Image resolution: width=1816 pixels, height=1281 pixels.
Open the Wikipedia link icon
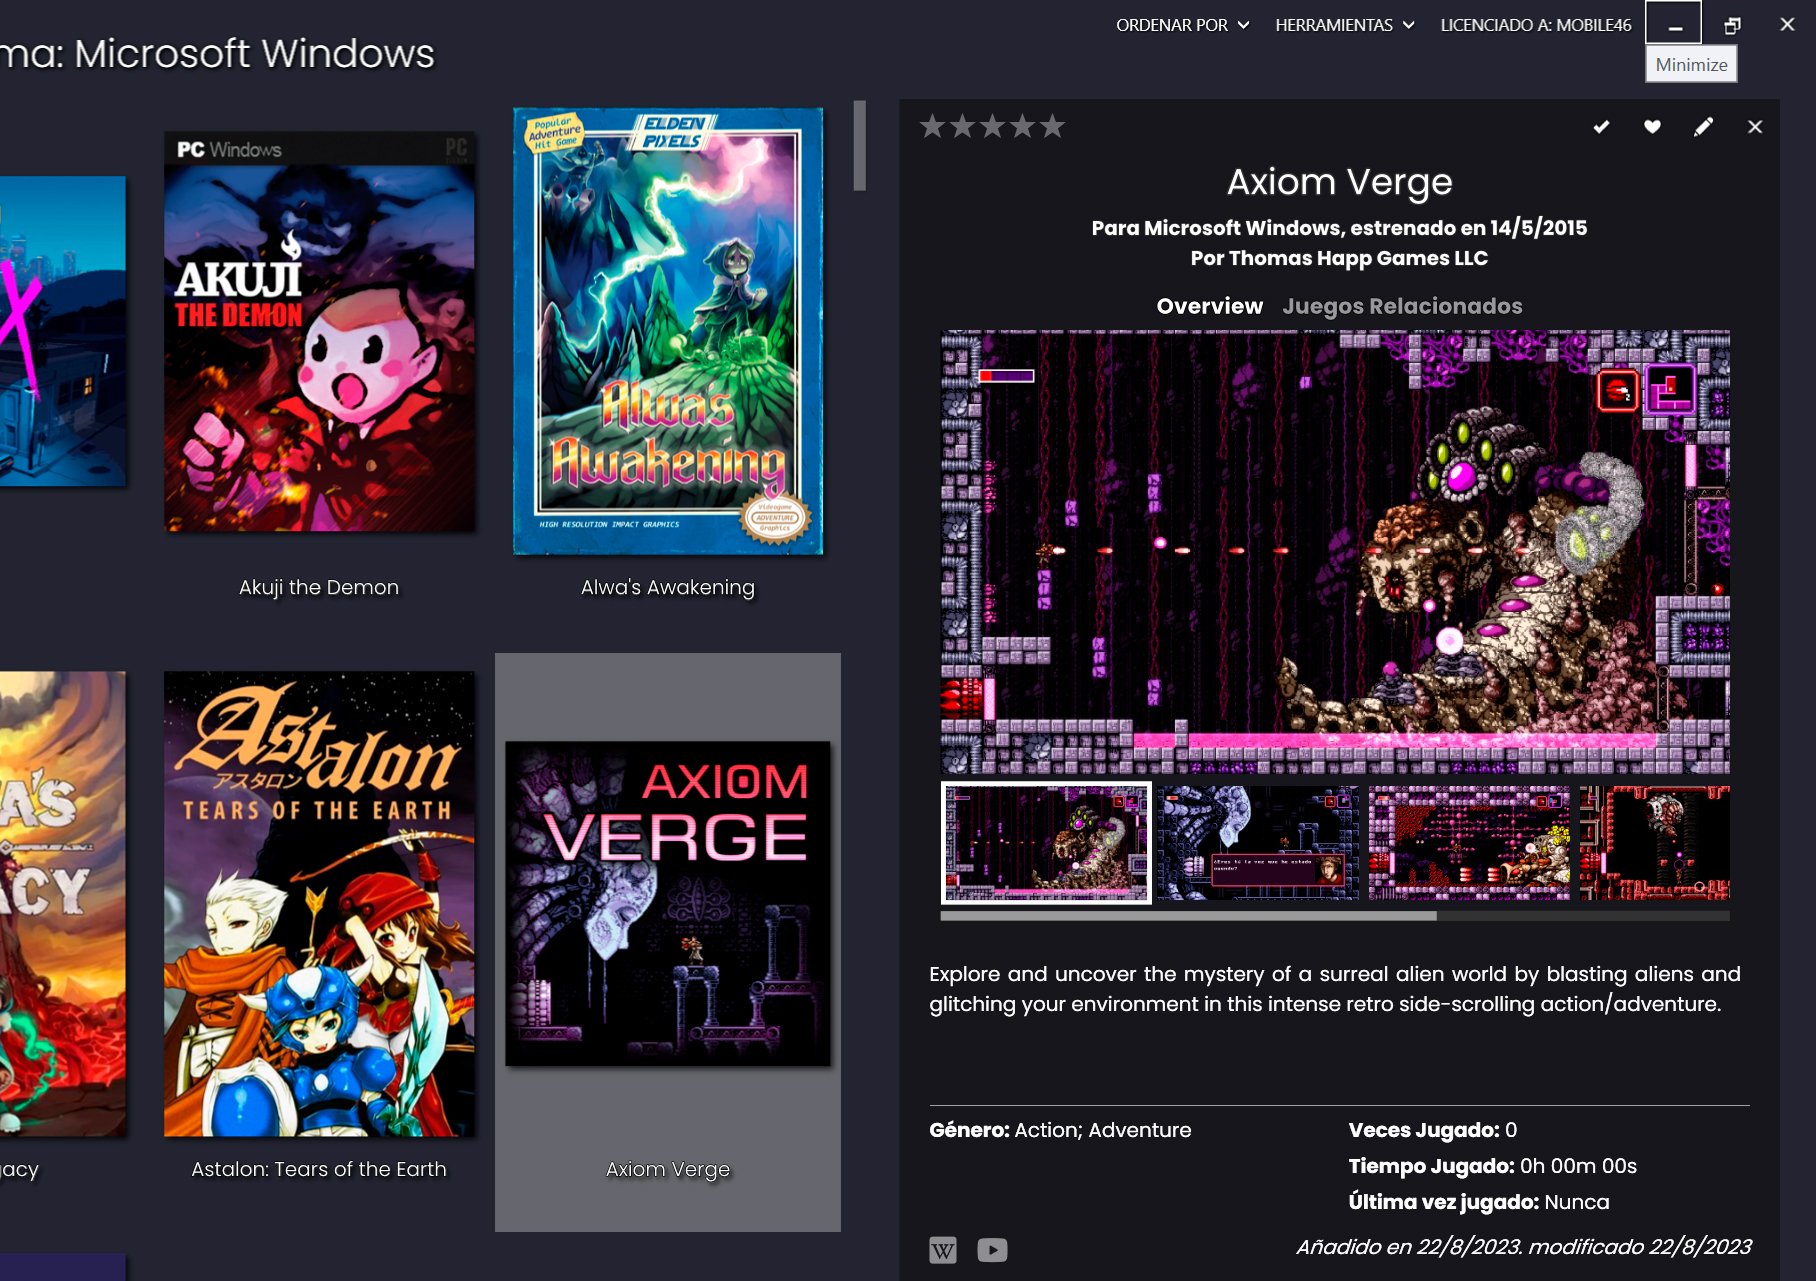(943, 1250)
